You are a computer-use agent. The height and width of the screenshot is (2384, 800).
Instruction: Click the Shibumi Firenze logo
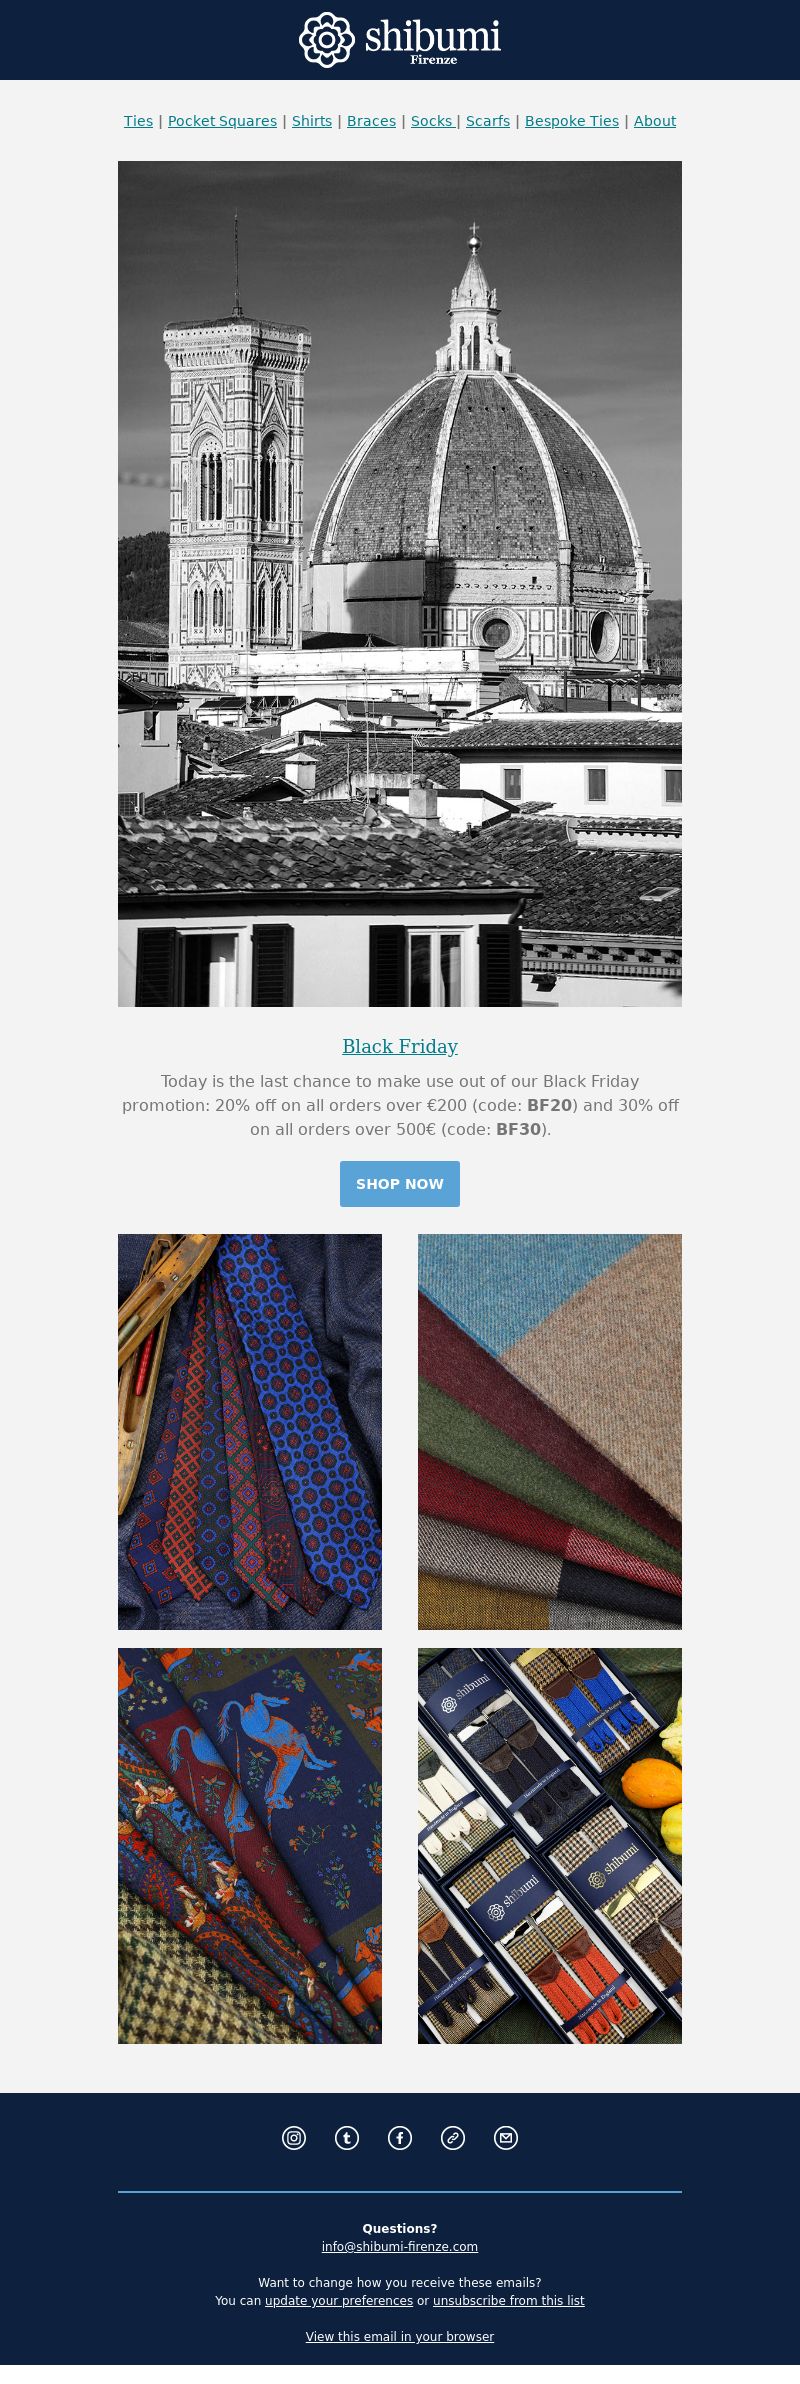[x=400, y=40]
